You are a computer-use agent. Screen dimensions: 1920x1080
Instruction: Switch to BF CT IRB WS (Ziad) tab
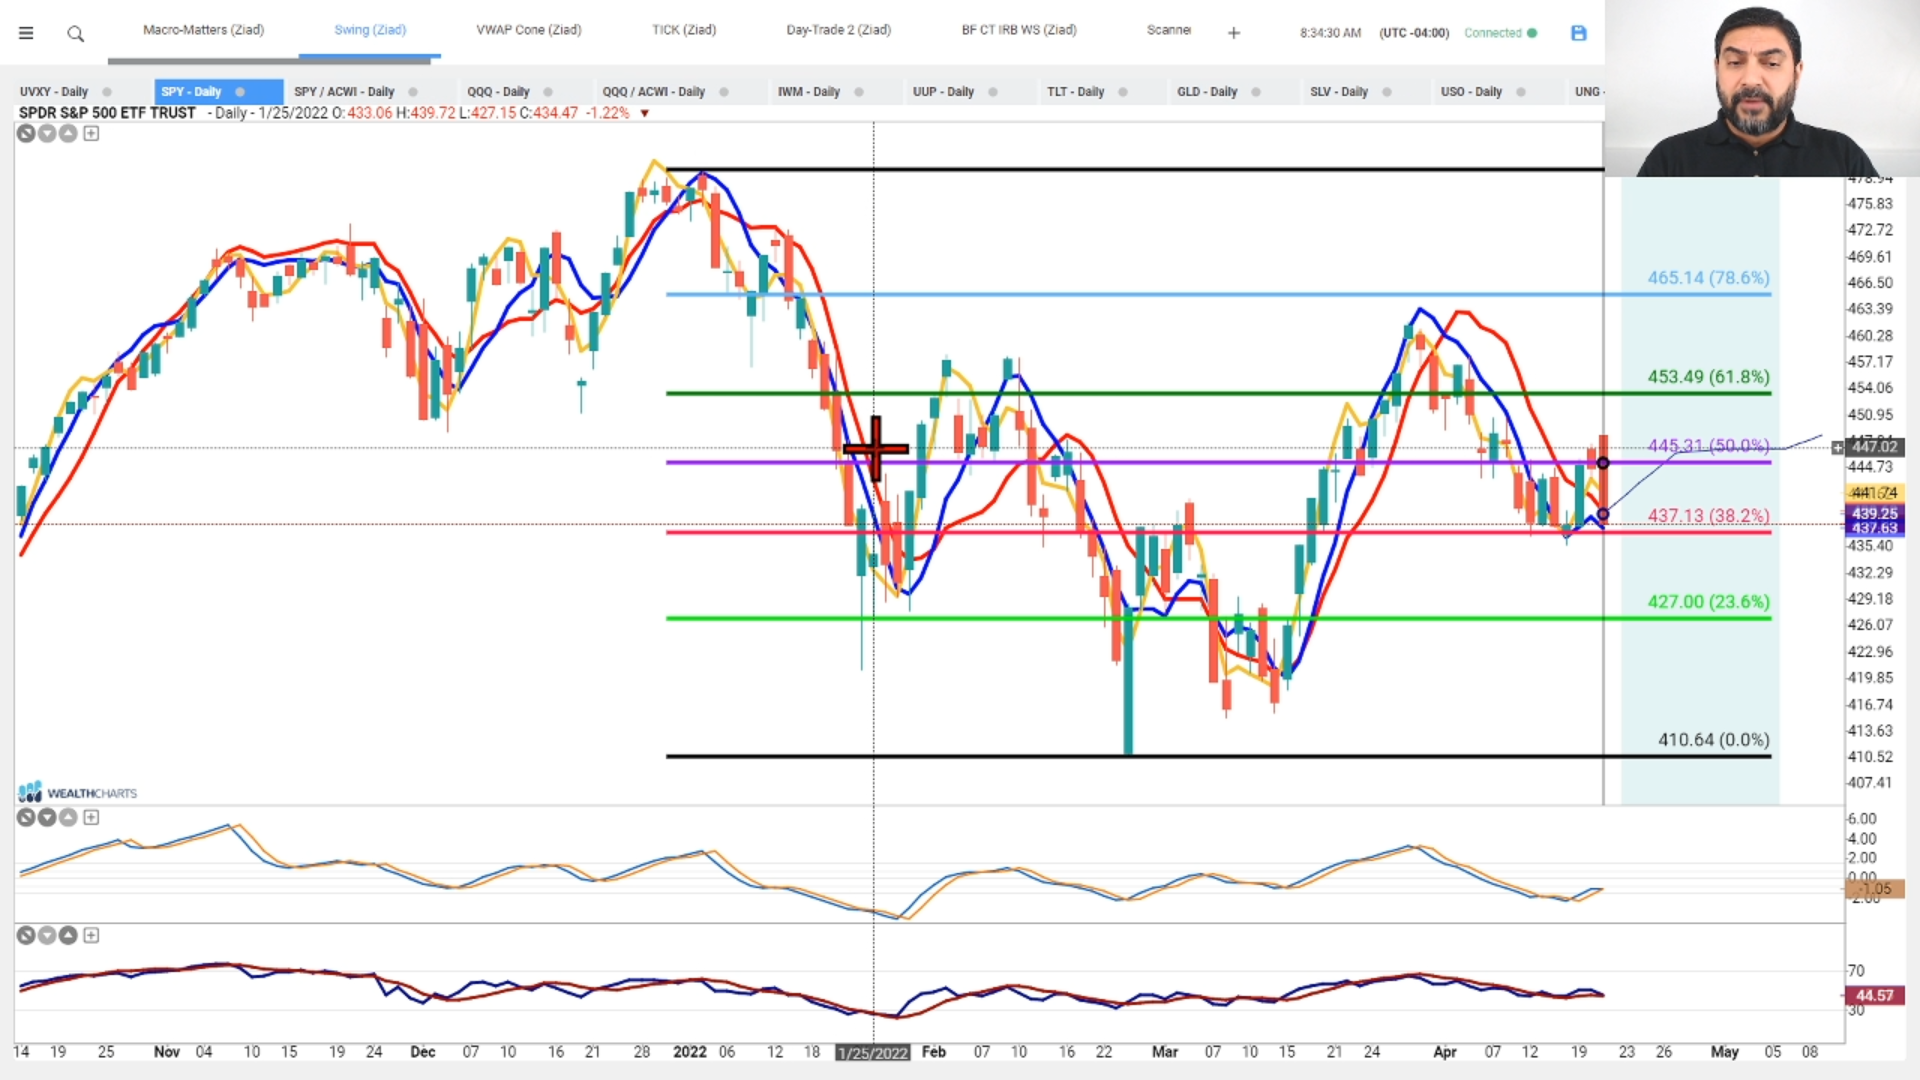click(x=1019, y=30)
